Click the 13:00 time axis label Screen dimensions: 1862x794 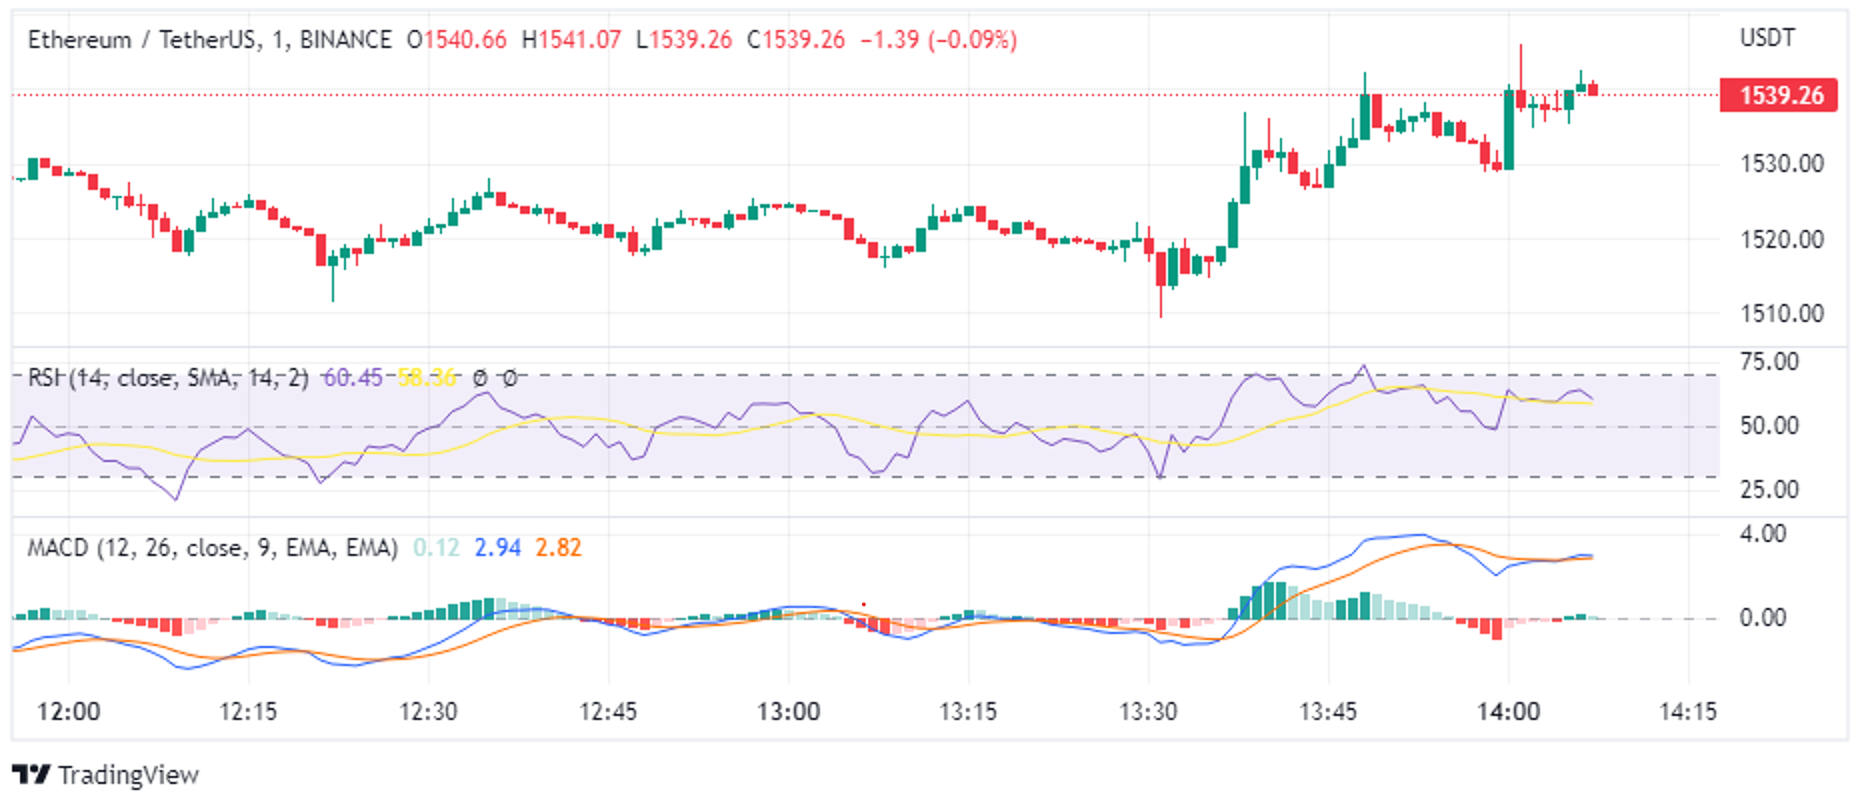[x=788, y=712]
